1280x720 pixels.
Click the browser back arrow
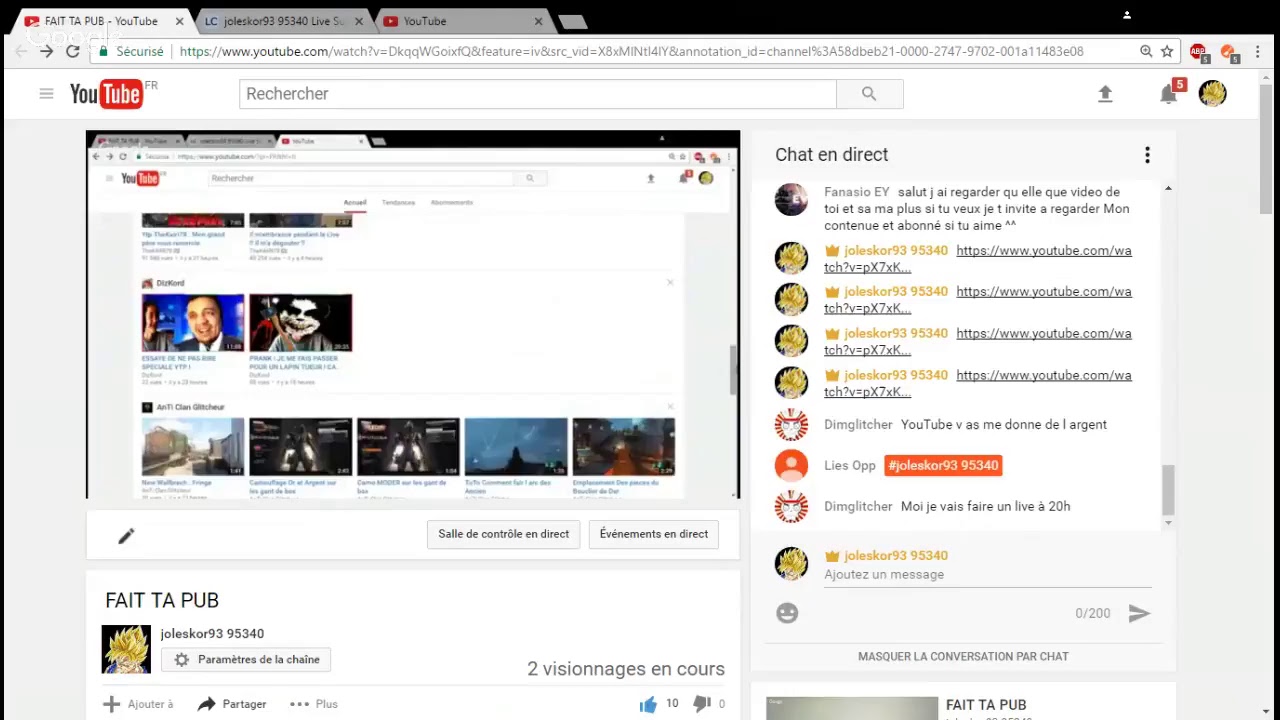20,51
